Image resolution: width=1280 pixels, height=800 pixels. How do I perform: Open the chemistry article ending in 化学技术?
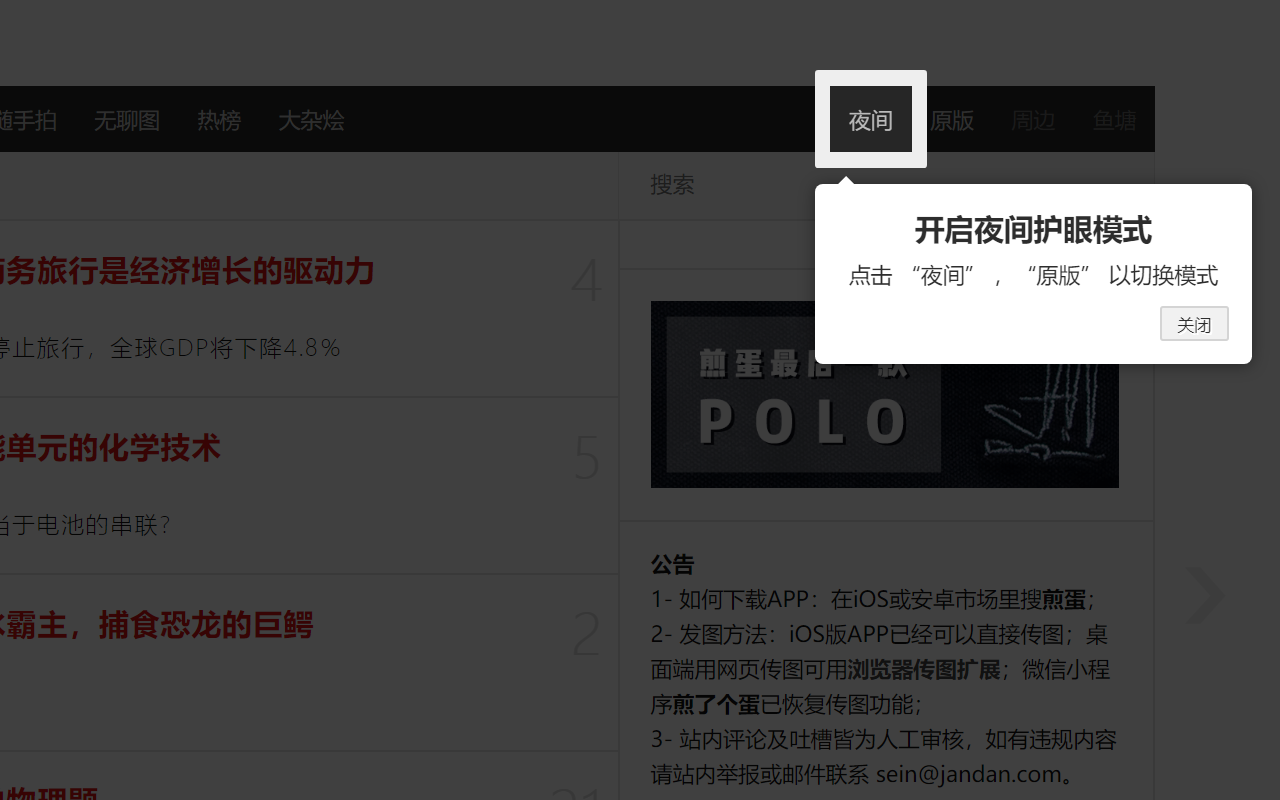tap(110, 448)
